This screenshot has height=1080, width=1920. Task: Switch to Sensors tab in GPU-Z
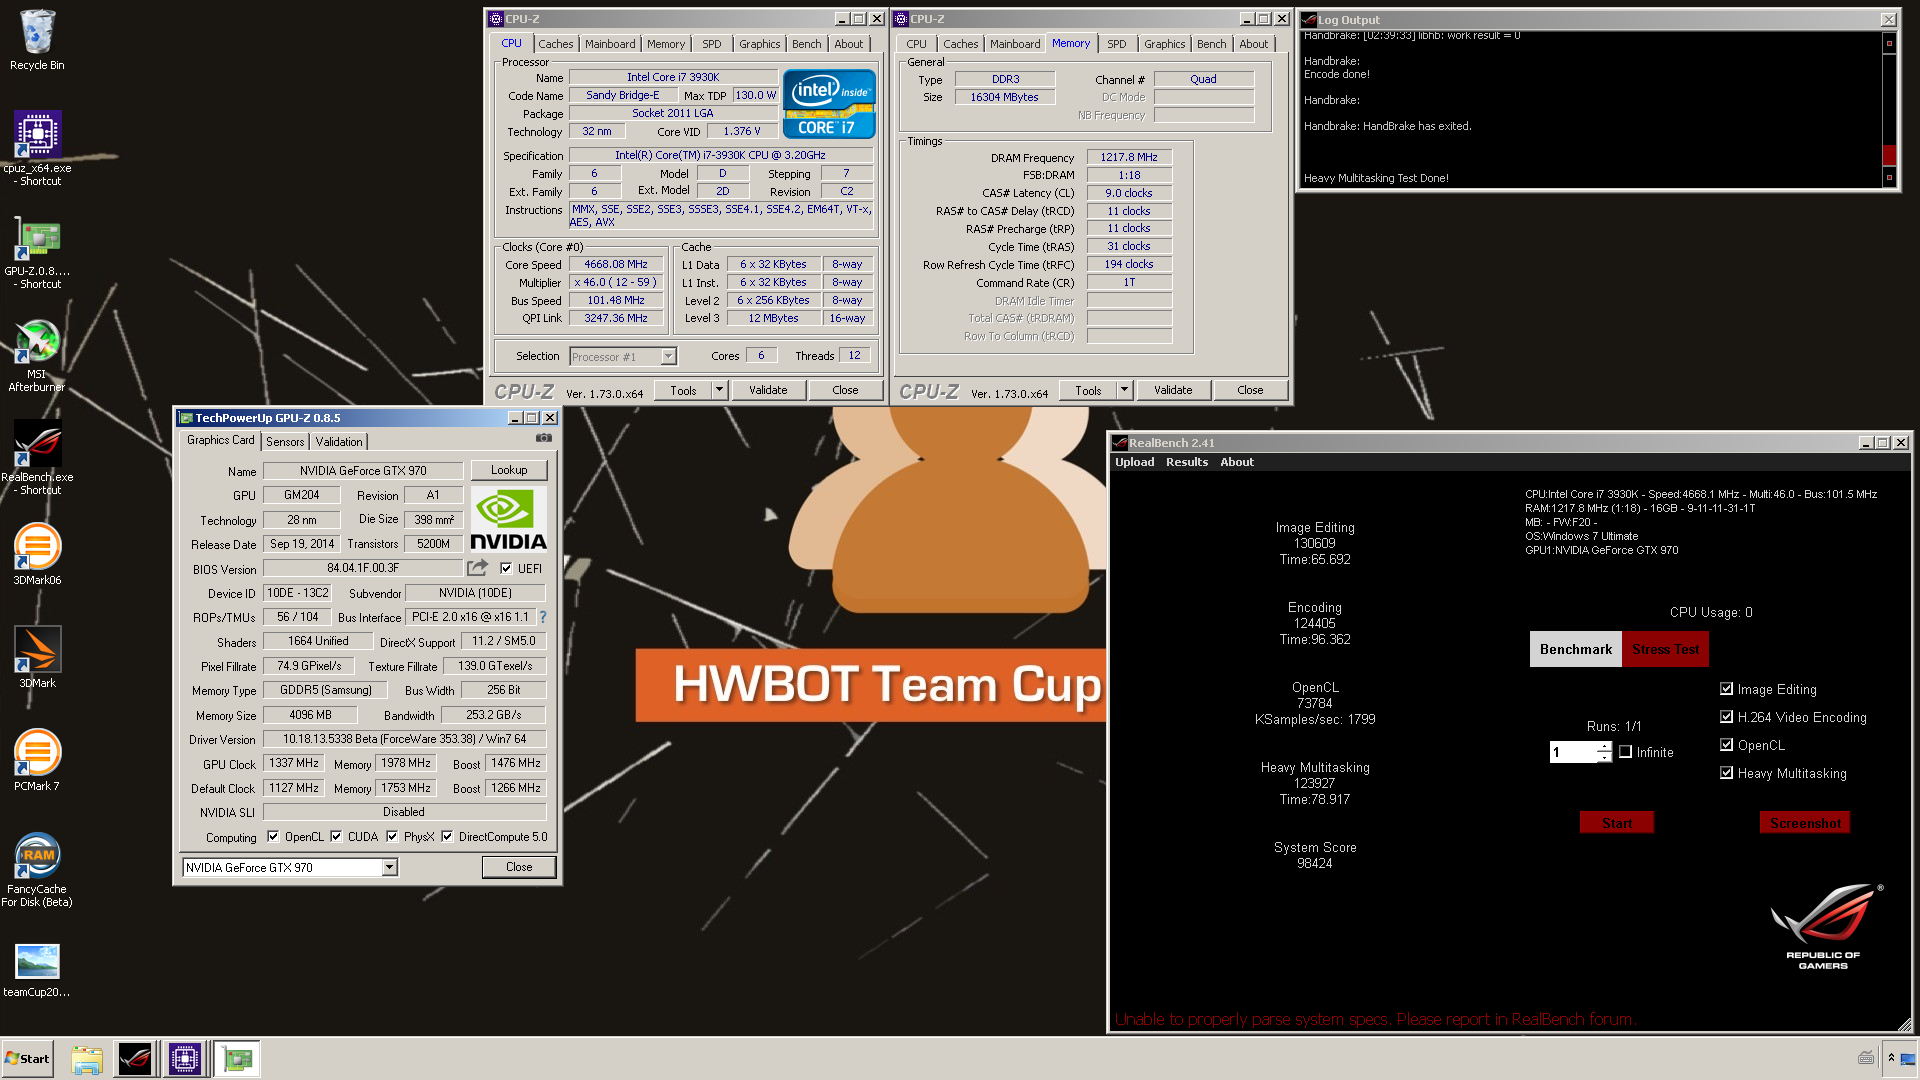click(x=285, y=442)
